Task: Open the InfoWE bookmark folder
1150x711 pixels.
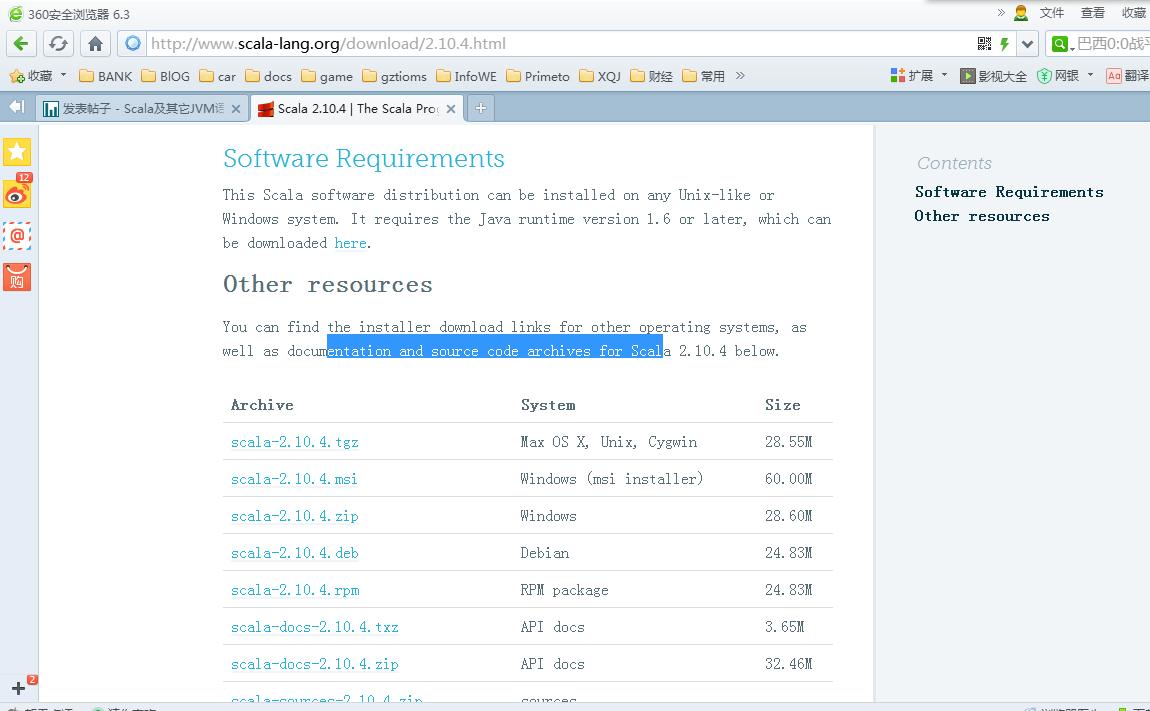Action: pyautogui.click(x=466, y=76)
